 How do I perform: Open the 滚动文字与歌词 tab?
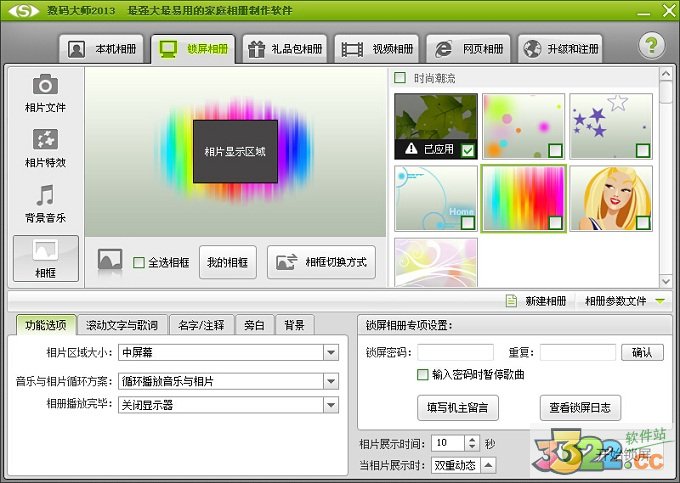pyautogui.click(x=121, y=325)
